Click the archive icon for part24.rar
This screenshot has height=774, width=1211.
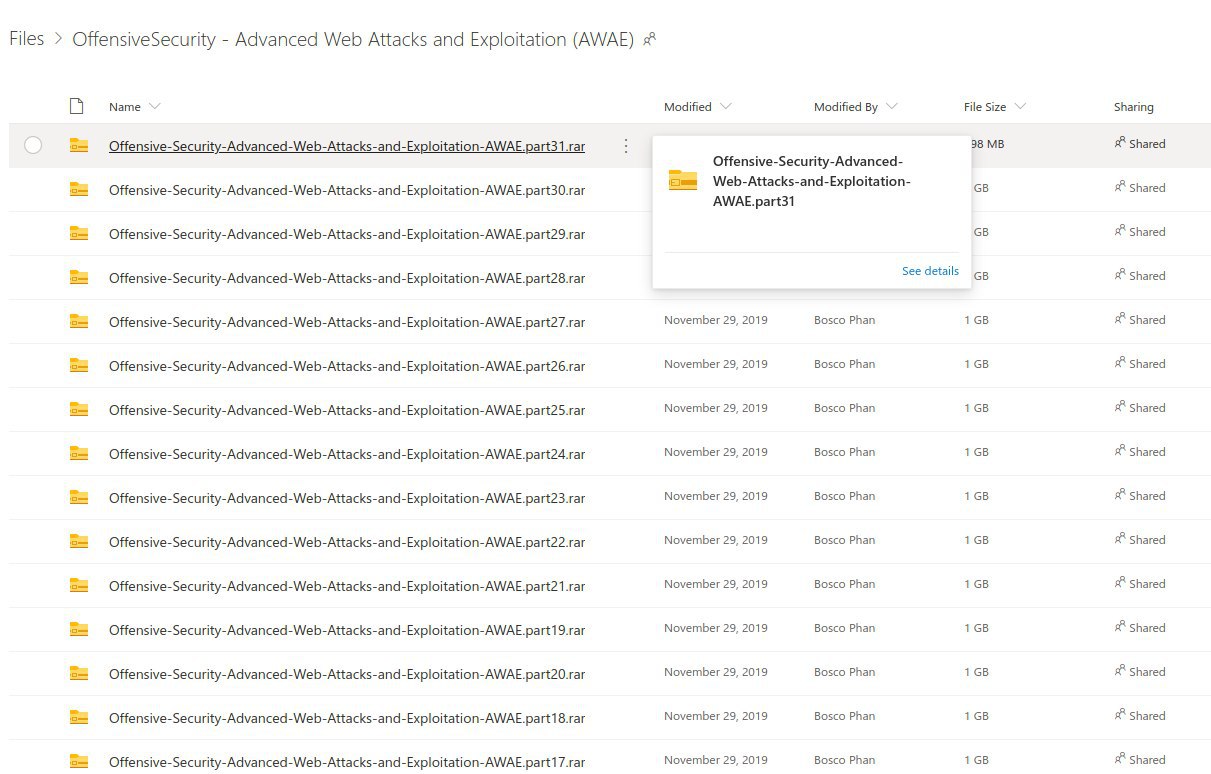(79, 453)
